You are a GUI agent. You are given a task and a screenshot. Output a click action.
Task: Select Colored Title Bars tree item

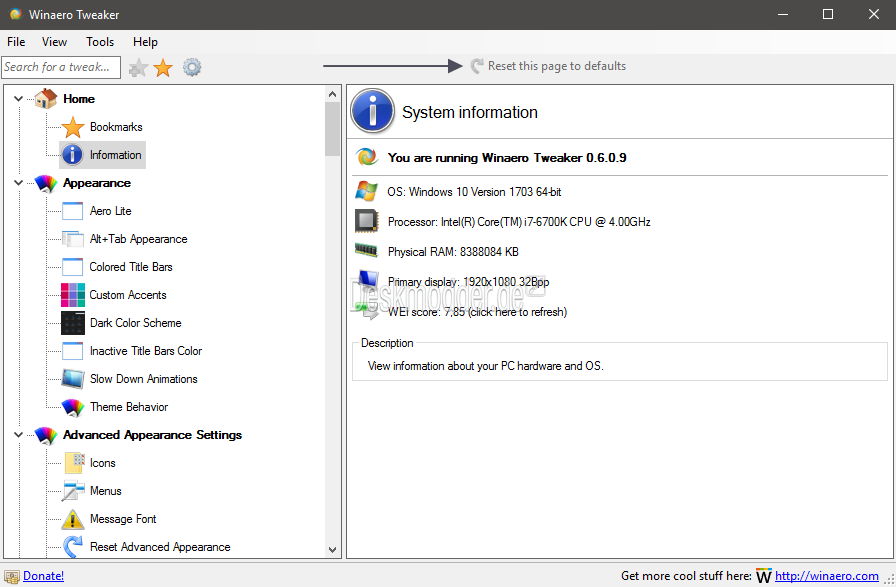(131, 267)
